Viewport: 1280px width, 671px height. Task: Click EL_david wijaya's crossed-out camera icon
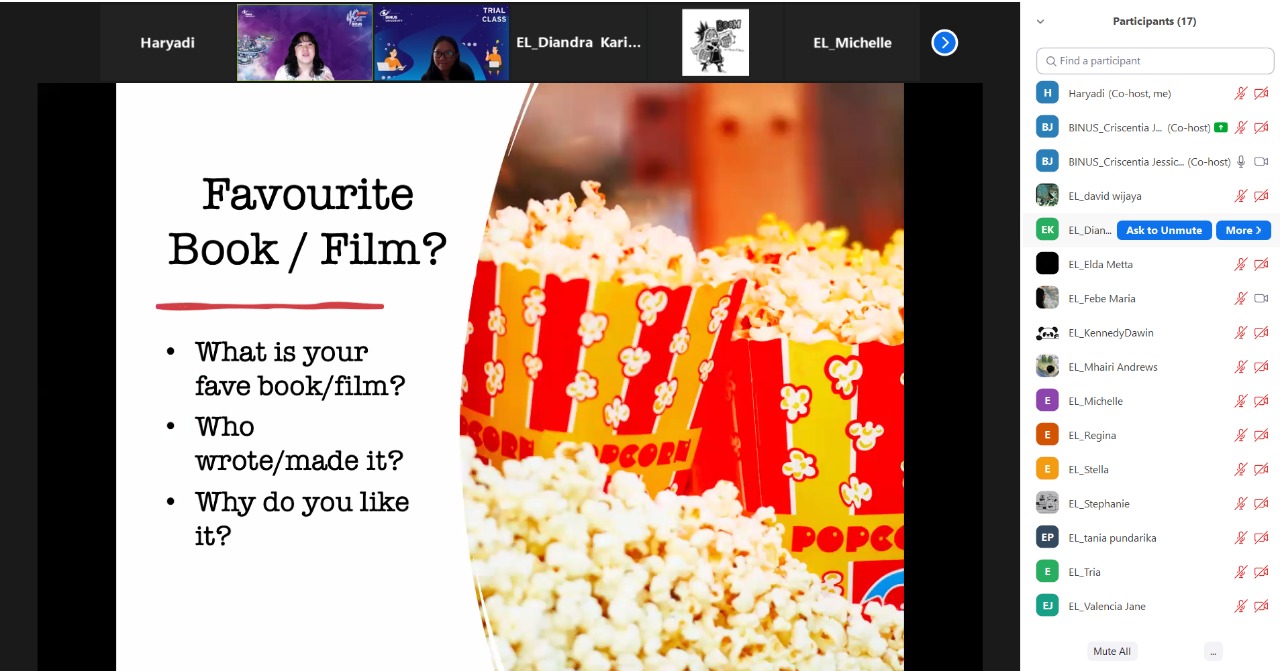coord(1261,196)
